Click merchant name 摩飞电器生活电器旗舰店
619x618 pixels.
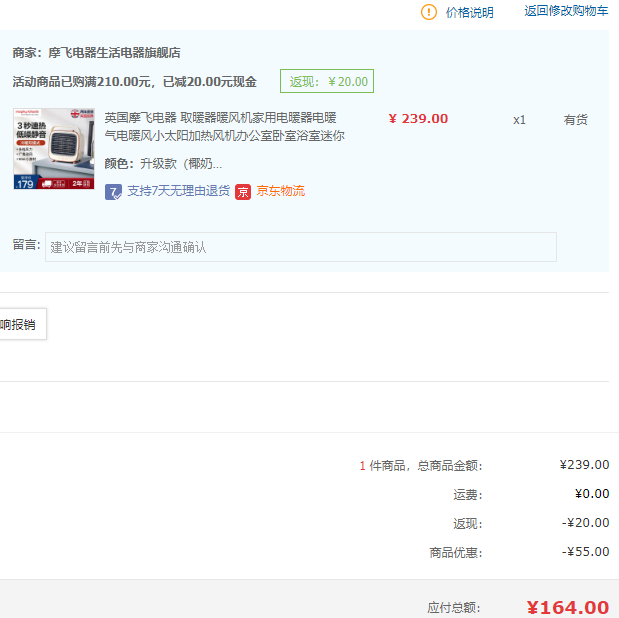[114, 53]
